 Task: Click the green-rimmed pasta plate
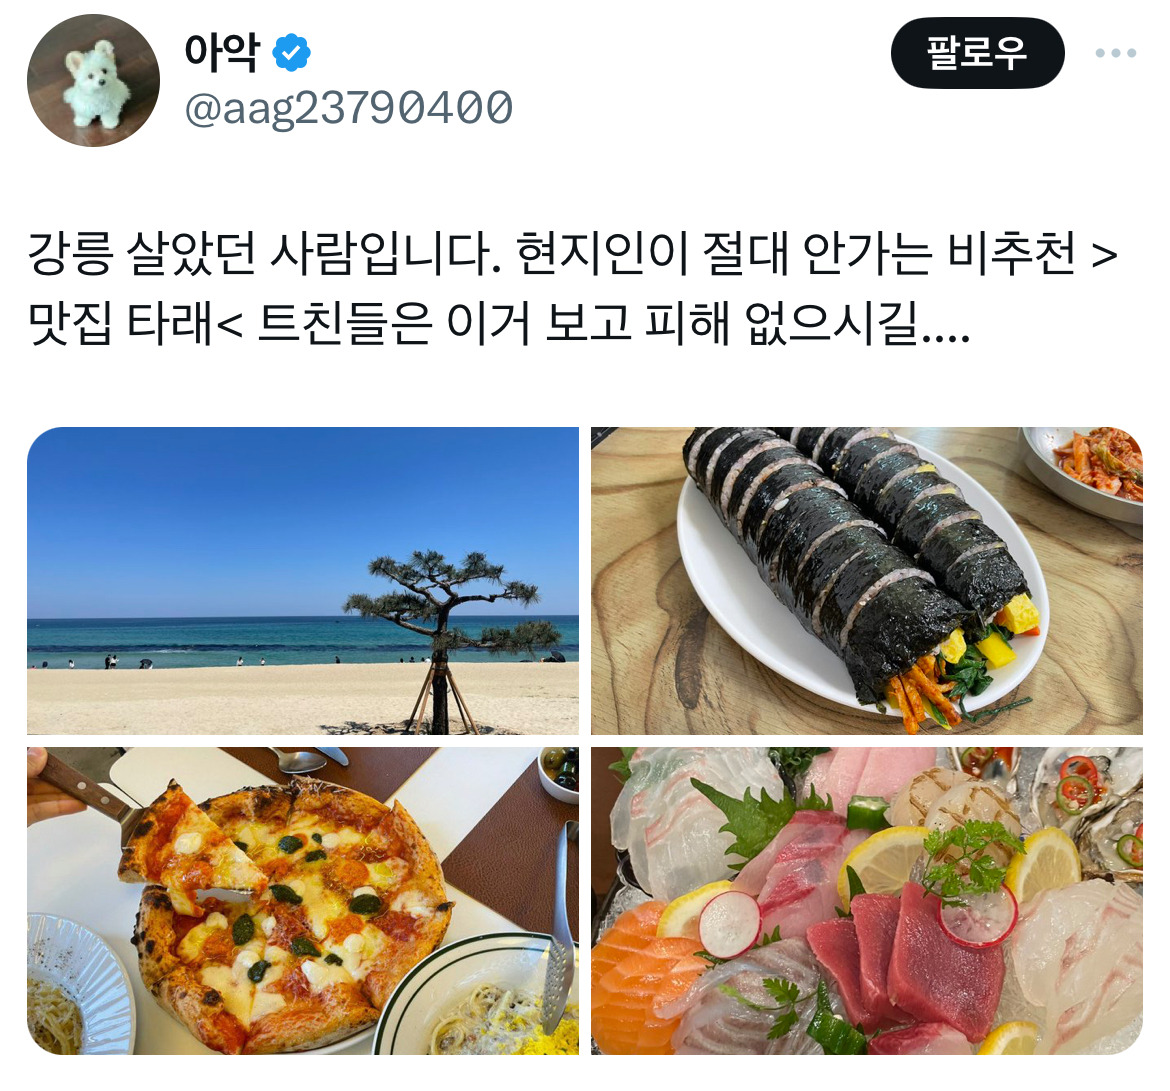click(x=478, y=996)
